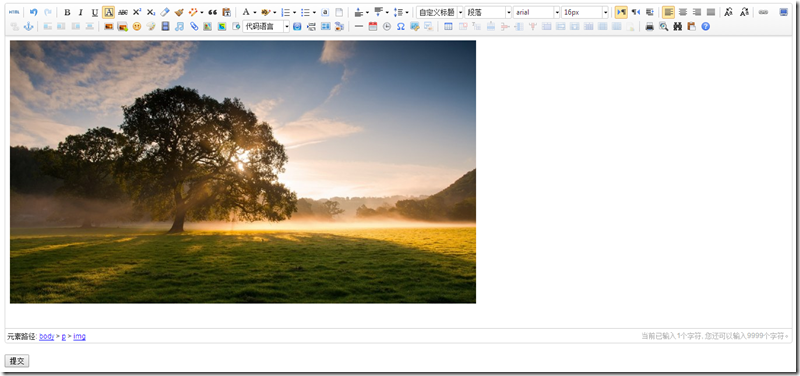The image size is (800, 376).
Task: Open the 段落 paragraph format dropdown
Action: pos(488,12)
